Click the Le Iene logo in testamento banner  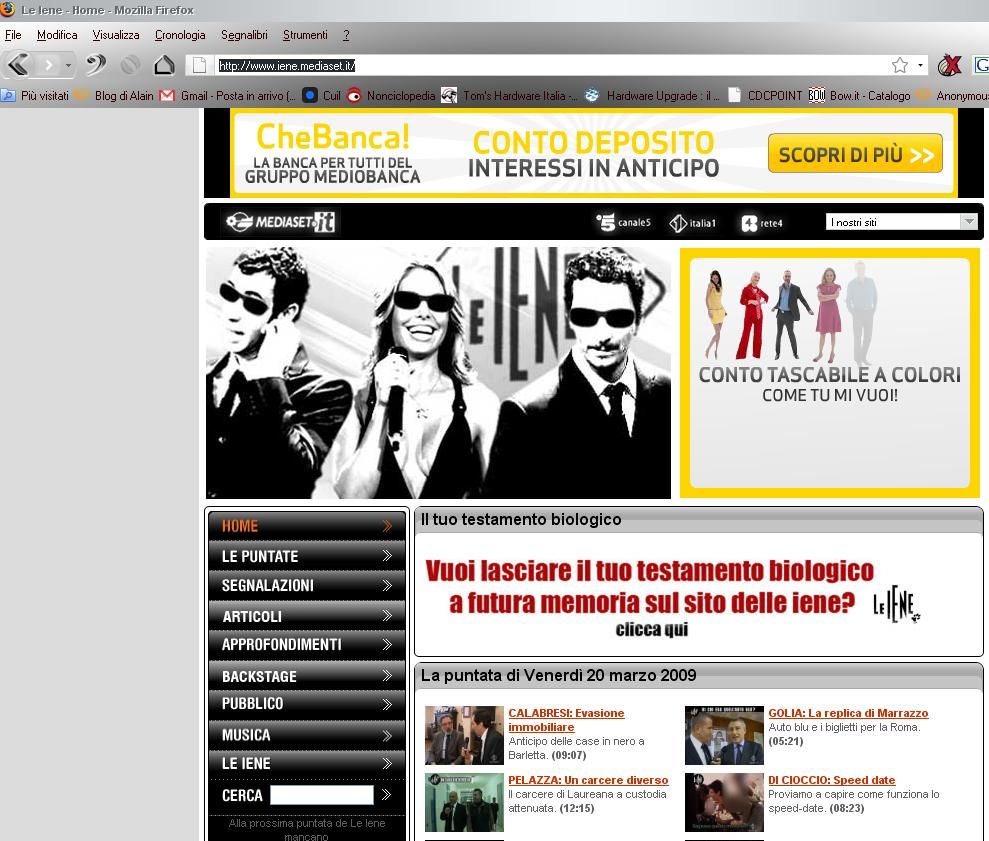pyautogui.click(x=896, y=606)
